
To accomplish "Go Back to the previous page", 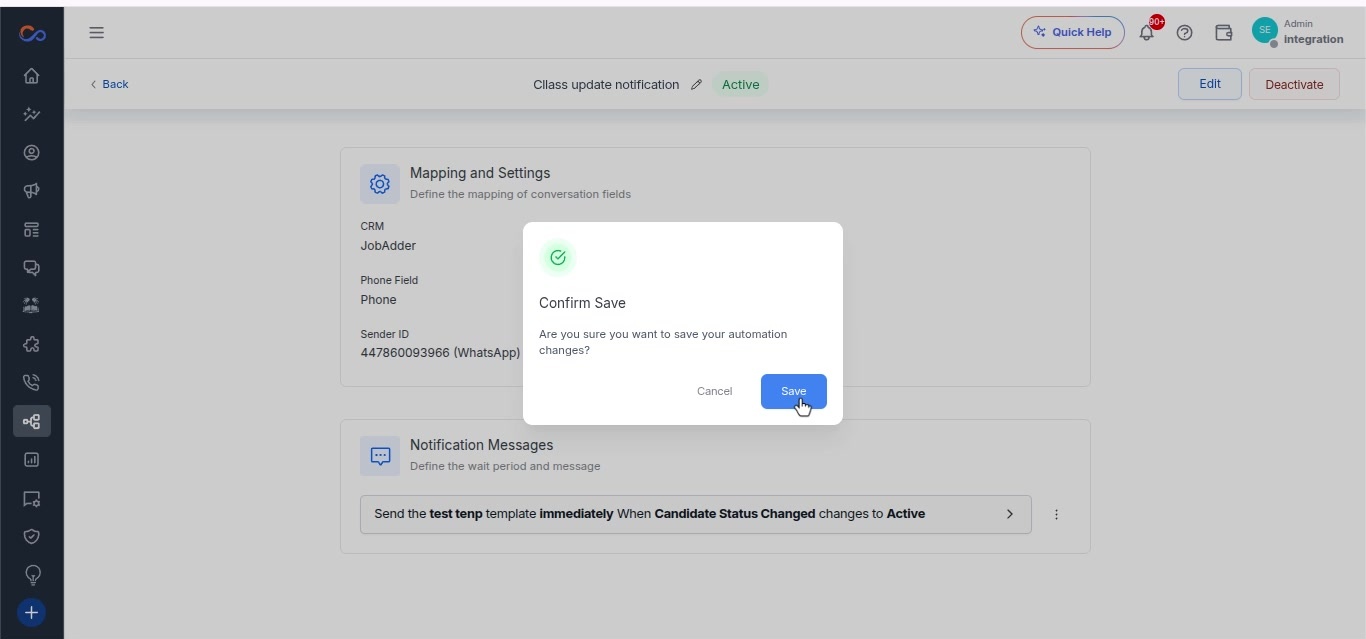I will [x=110, y=84].
